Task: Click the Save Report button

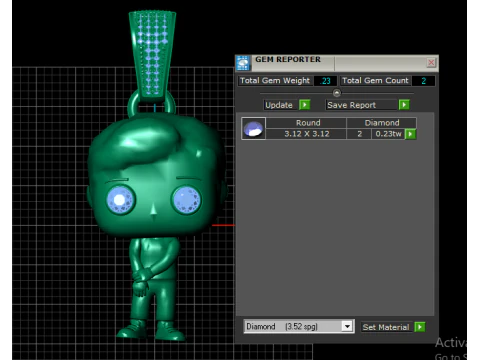Action: click(x=361, y=105)
